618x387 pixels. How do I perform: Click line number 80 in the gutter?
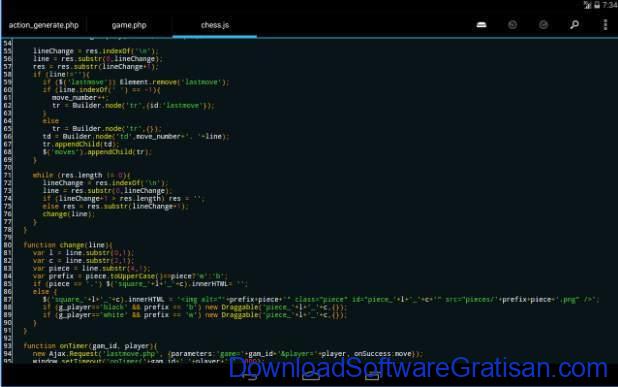[x=7, y=245]
